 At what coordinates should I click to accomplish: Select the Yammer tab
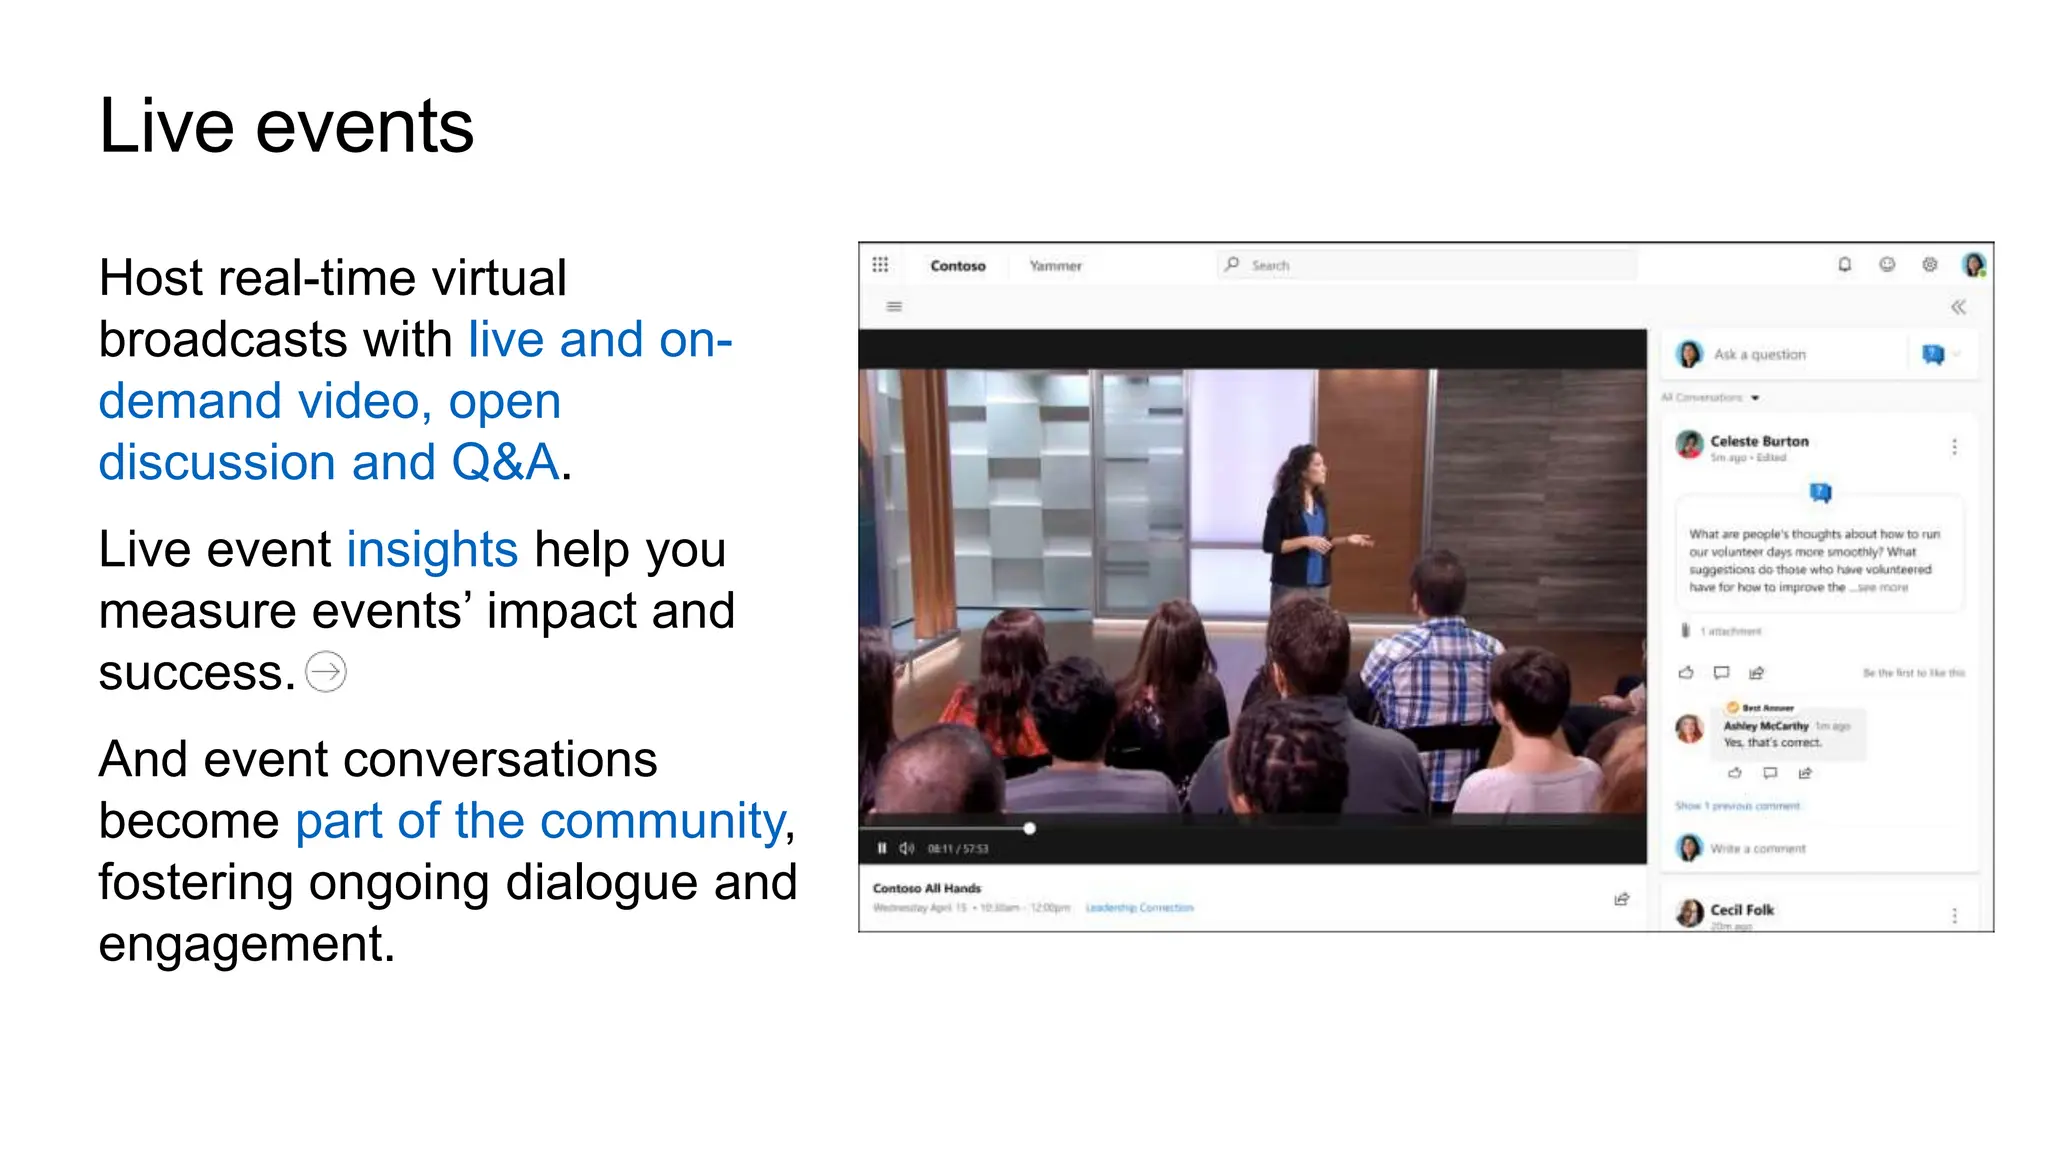point(1055,266)
